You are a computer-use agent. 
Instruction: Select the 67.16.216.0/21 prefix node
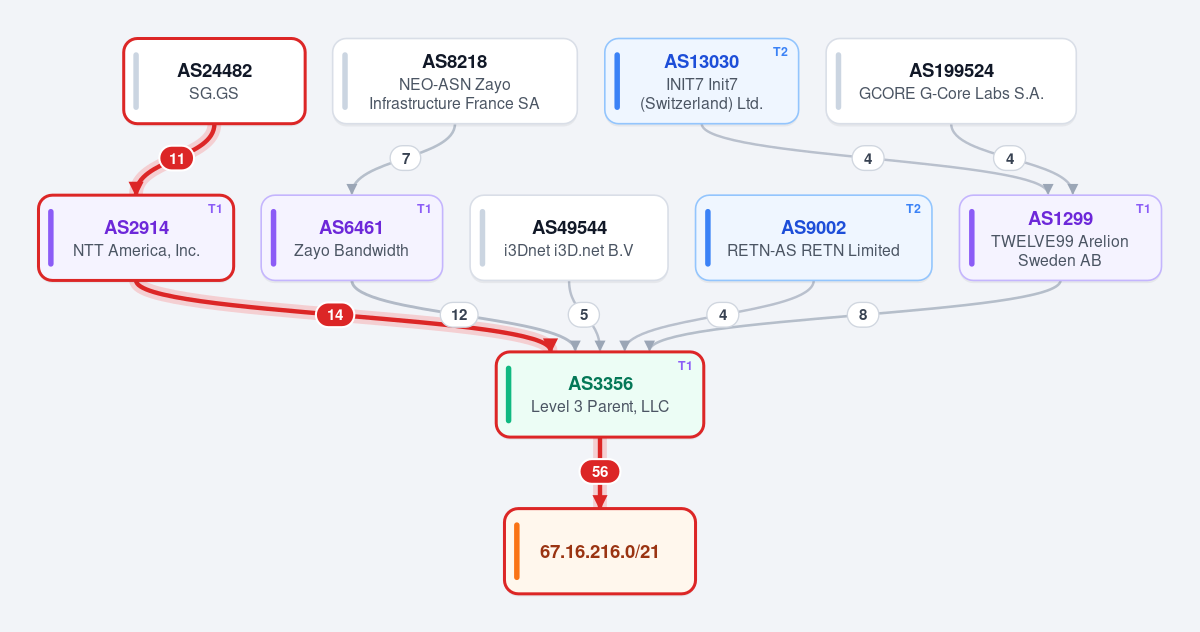[x=600, y=551]
